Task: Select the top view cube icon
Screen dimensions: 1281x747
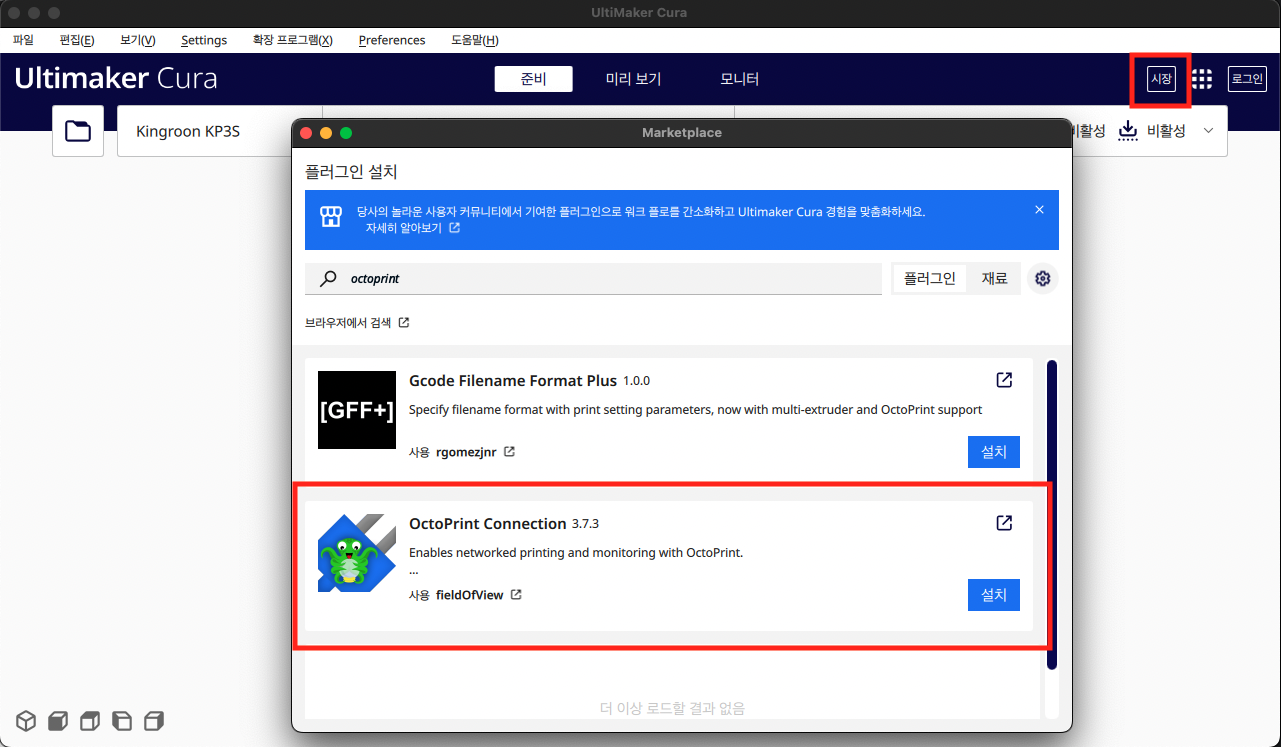Action: [x=90, y=720]
